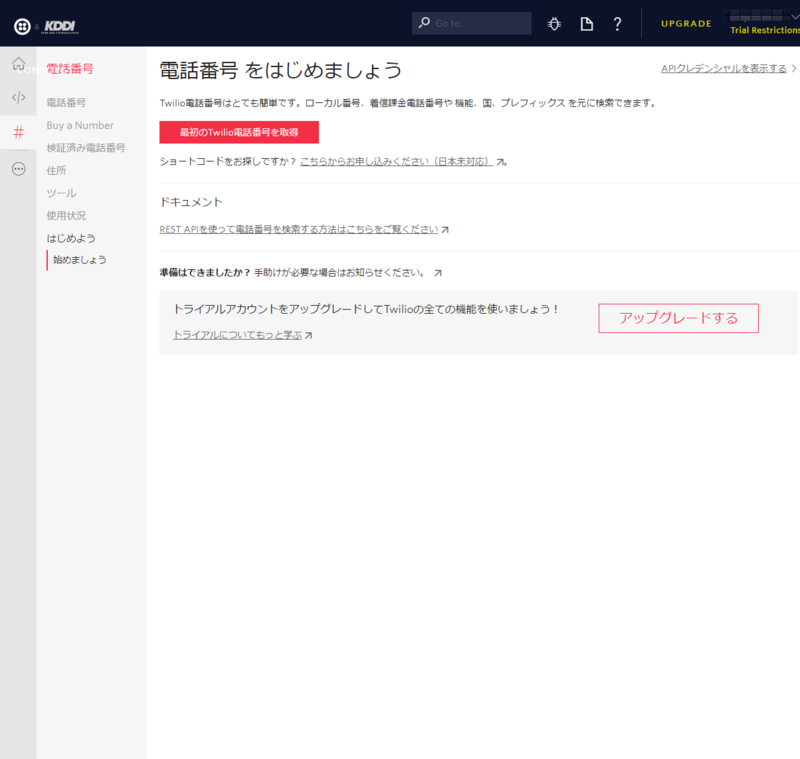
Task: Open 電話番号 sidebar menu item
Action: tap(66, 103)
